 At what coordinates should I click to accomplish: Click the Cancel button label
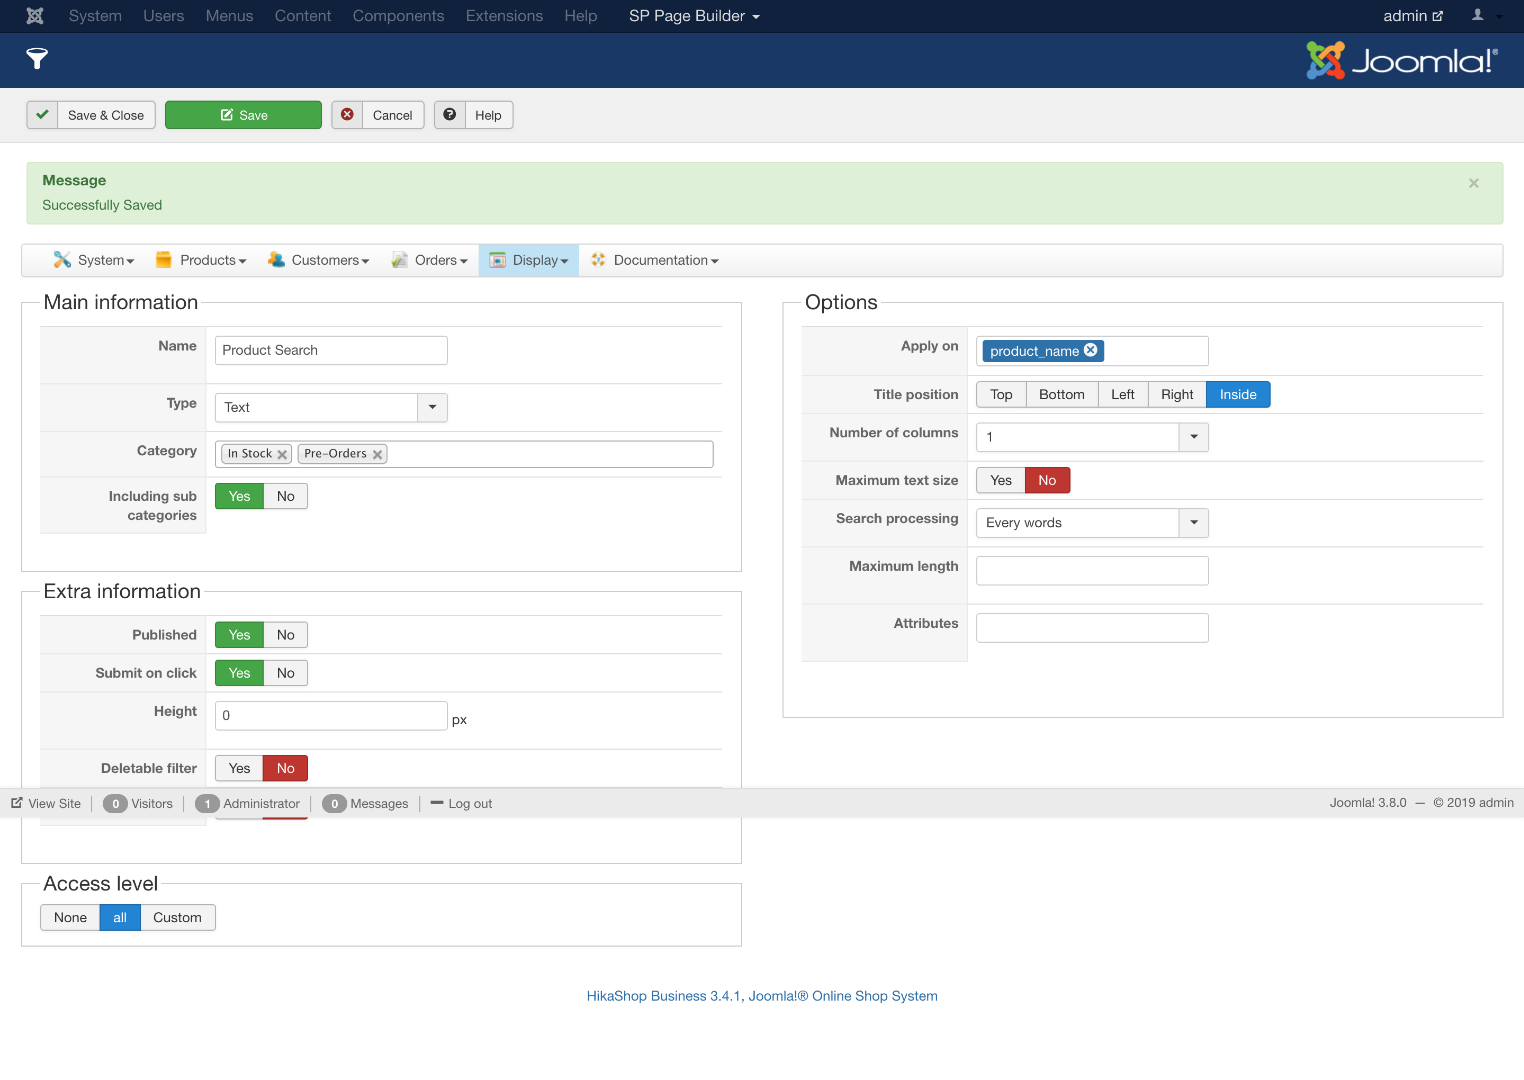point(393,115)
